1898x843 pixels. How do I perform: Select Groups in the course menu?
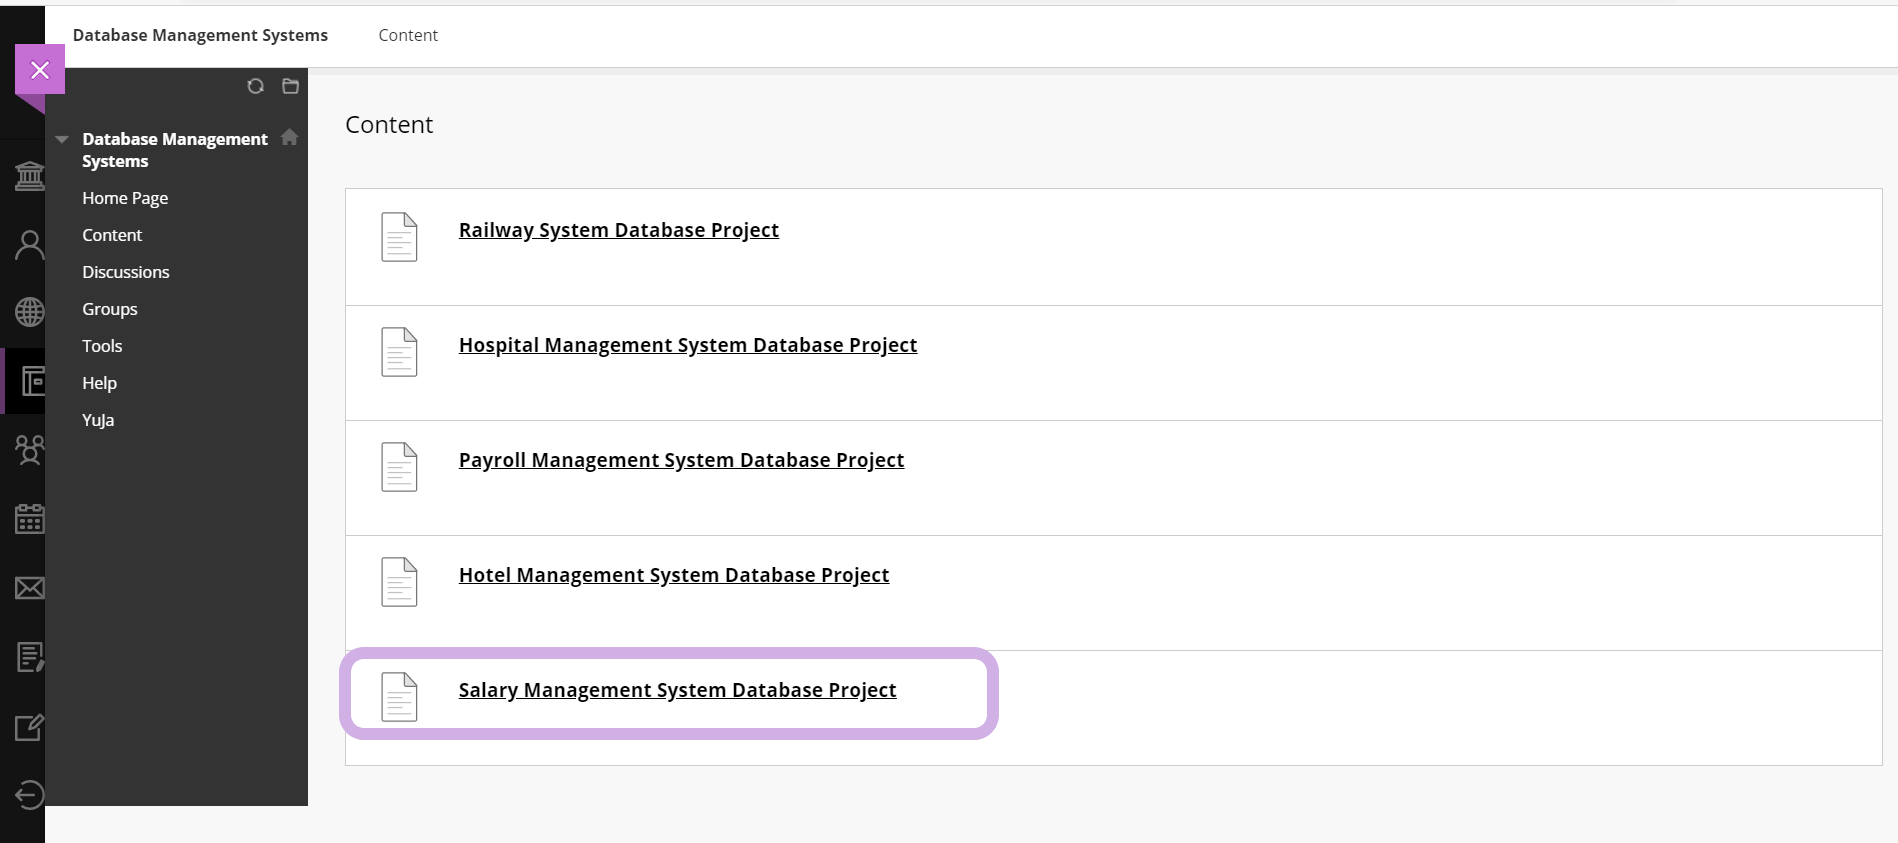(110, 309)
